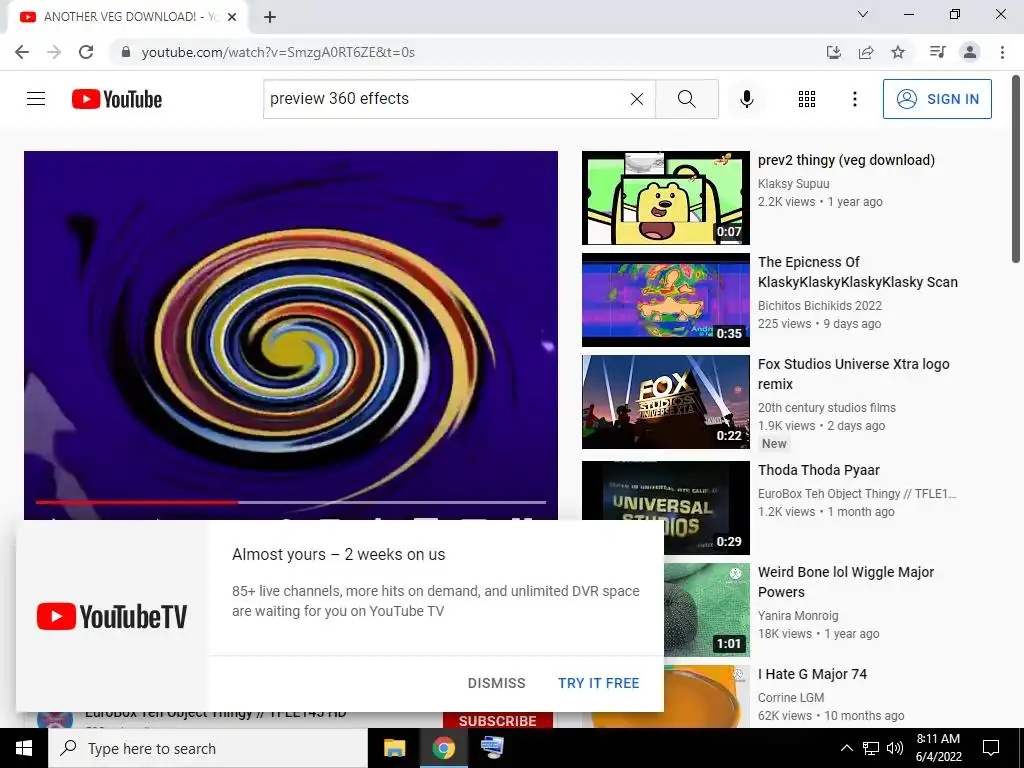
Task: Open media controls in Chrome toolbar
Action: [x=937, y=52]
